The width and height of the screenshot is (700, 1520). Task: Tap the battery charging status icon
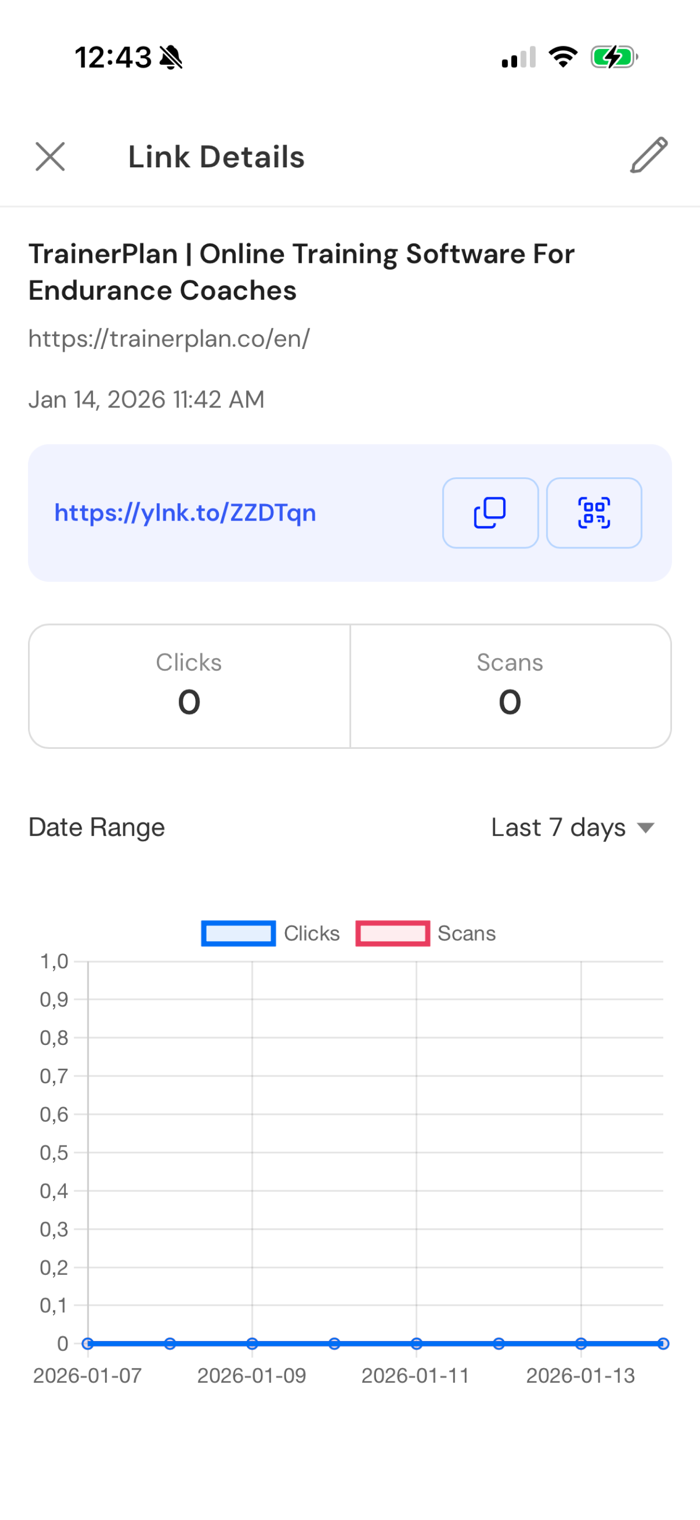(x=613, y=58)
